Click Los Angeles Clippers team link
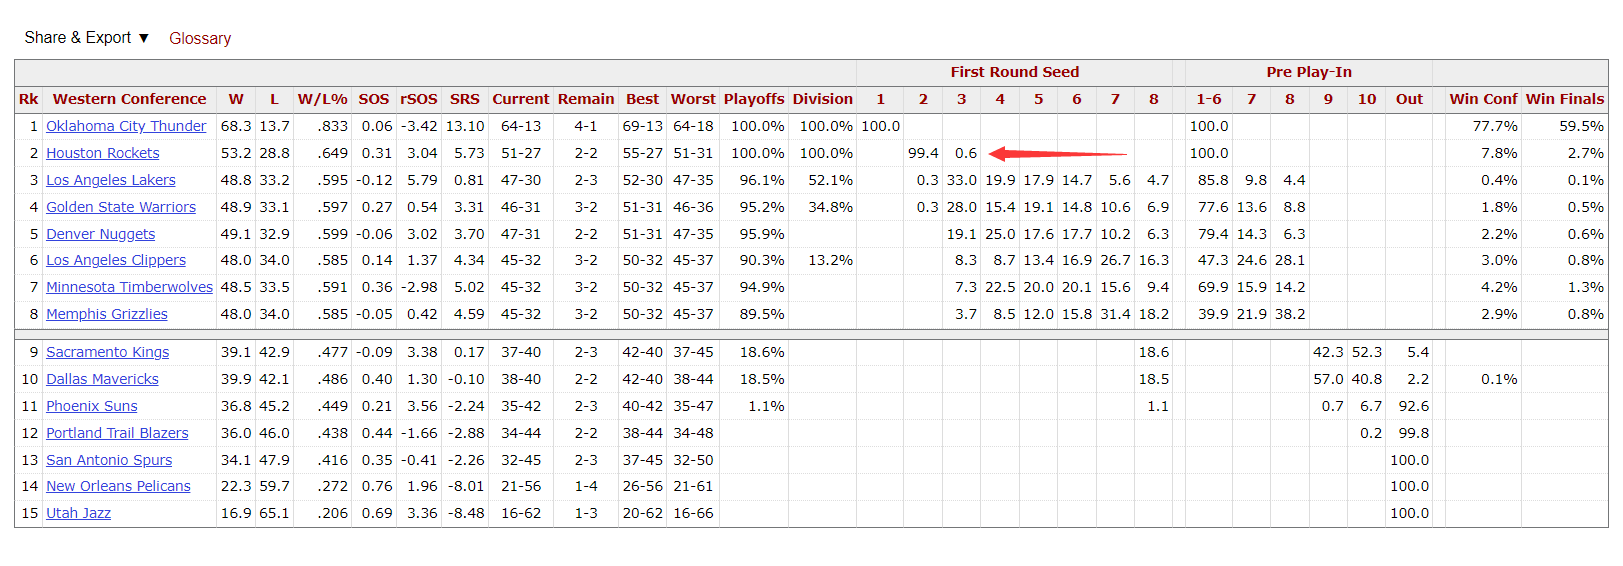The image size is (1623, 566). click(116, 260)
